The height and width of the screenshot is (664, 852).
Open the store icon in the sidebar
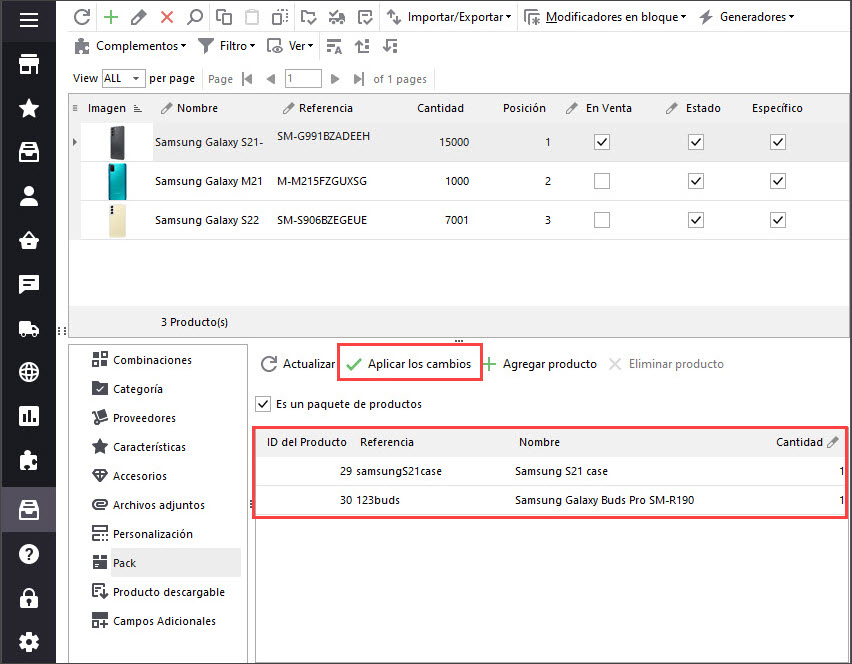click(29, 64)
